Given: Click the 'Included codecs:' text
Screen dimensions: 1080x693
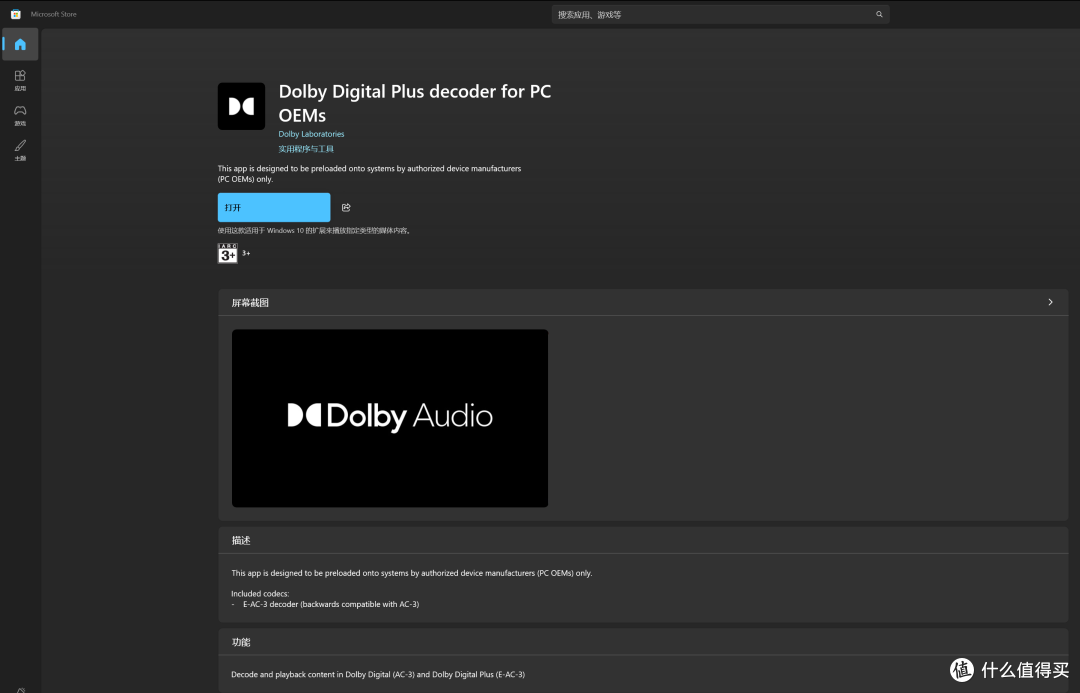Looking at the screenshot, I should click(x=260, y=594).
